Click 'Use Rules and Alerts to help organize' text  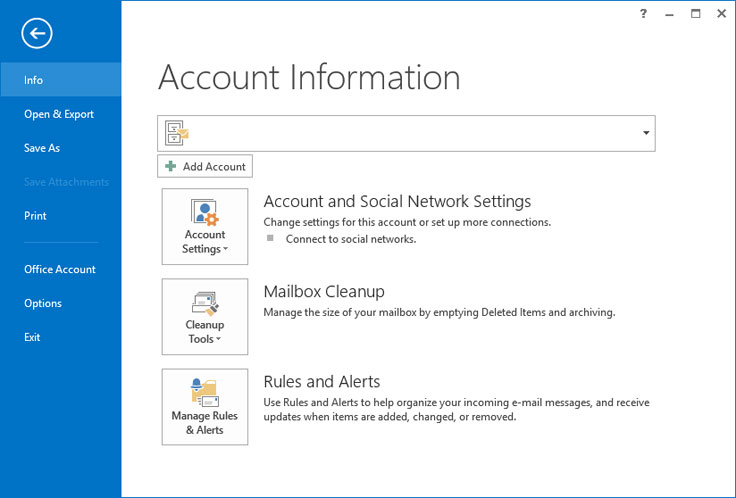tap(456, 409)
